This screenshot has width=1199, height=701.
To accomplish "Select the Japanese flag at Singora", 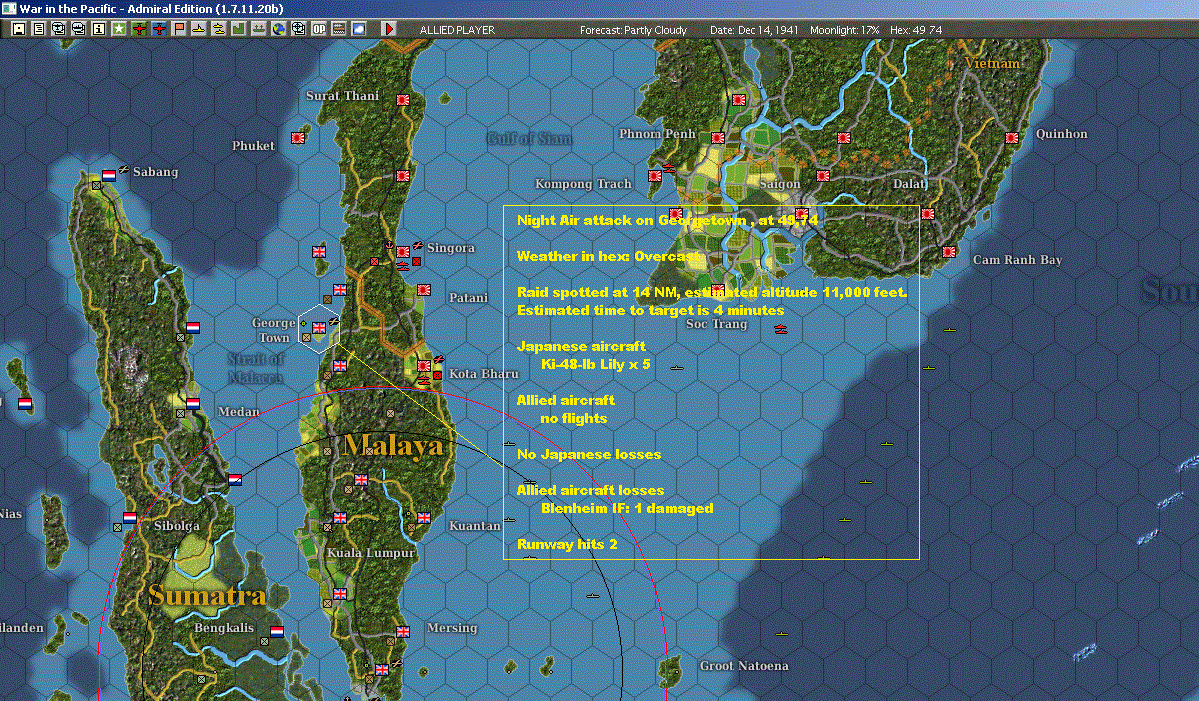I will coord(403,252).
